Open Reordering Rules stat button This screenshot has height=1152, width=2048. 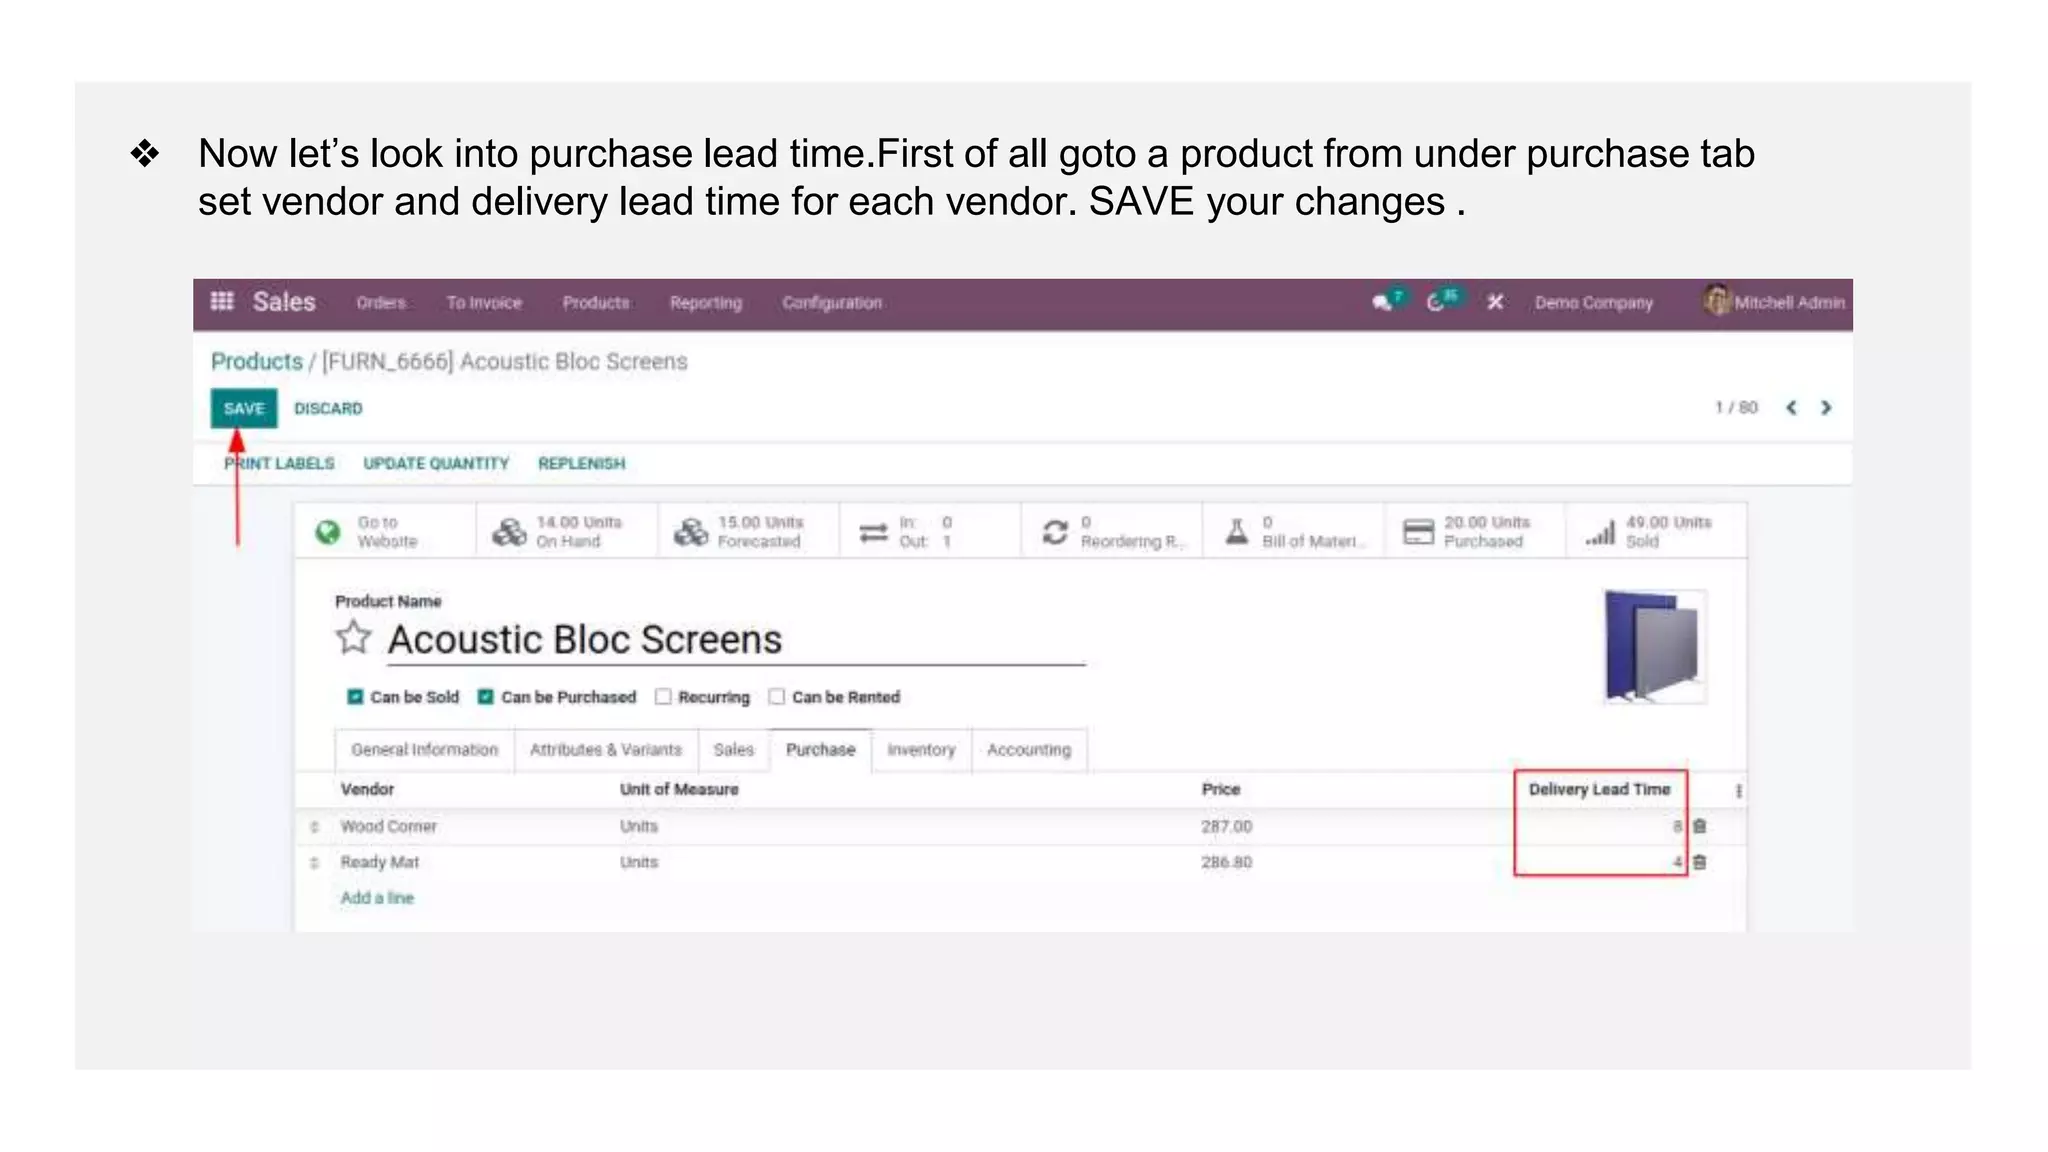(x=1112, y=531)
